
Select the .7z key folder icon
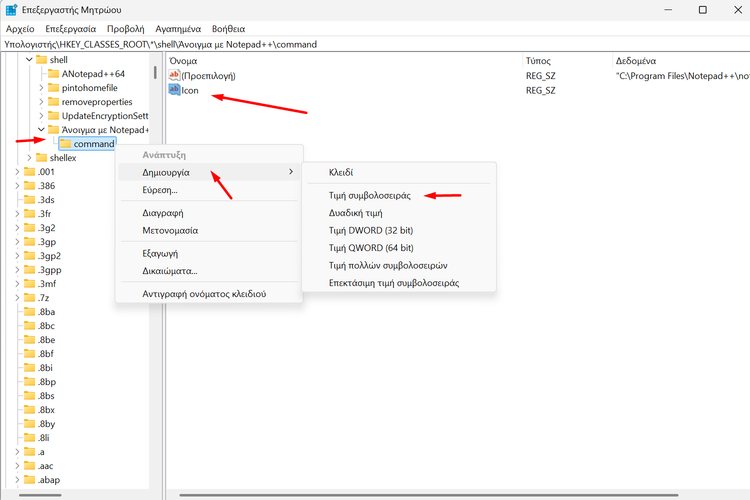[x=29, y=298]
